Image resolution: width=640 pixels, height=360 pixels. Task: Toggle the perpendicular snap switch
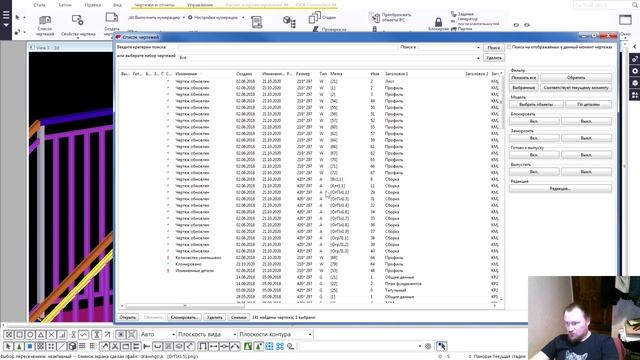coord(62,335)
